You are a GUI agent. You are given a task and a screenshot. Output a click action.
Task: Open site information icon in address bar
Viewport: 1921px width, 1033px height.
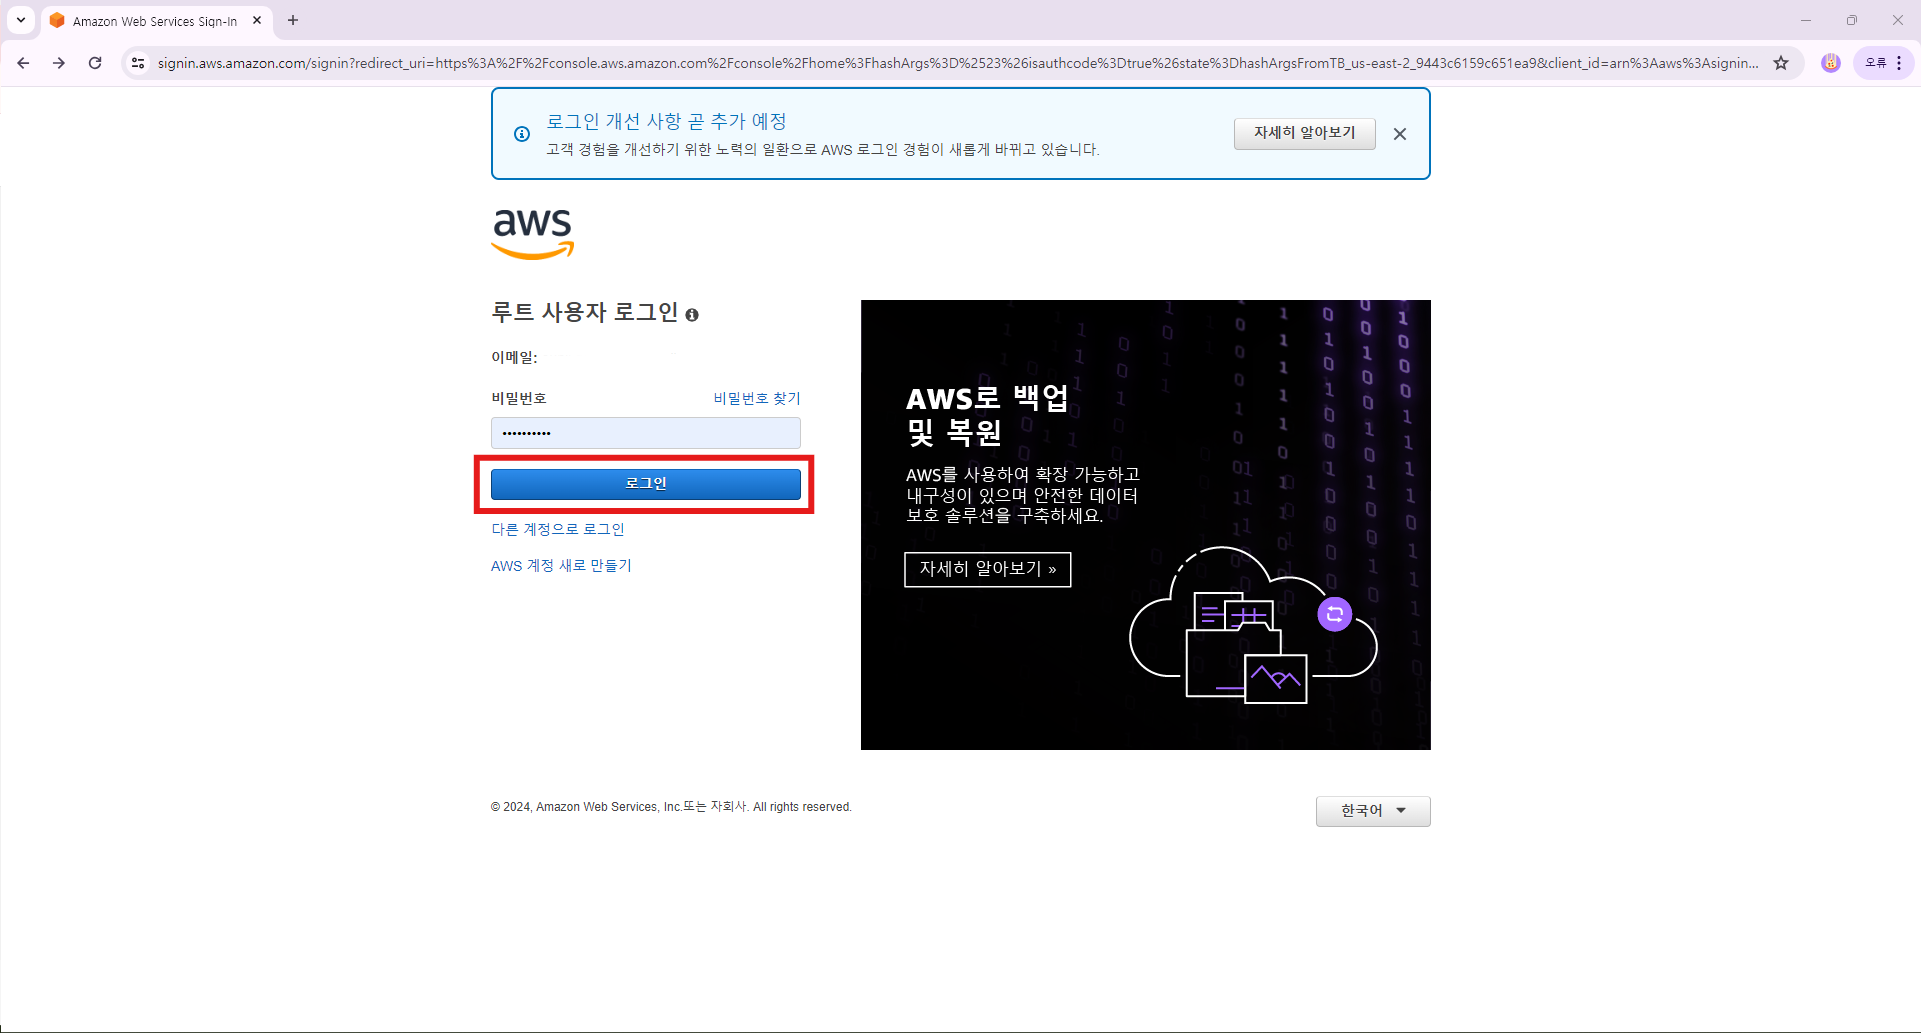click(x=138, y=63)
